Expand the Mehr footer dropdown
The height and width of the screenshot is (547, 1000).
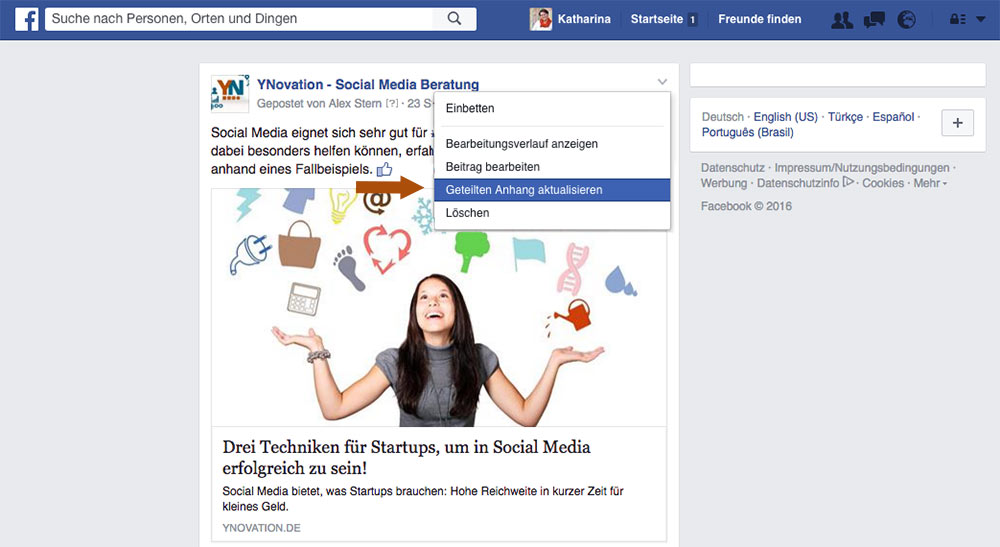pos(930,184)
